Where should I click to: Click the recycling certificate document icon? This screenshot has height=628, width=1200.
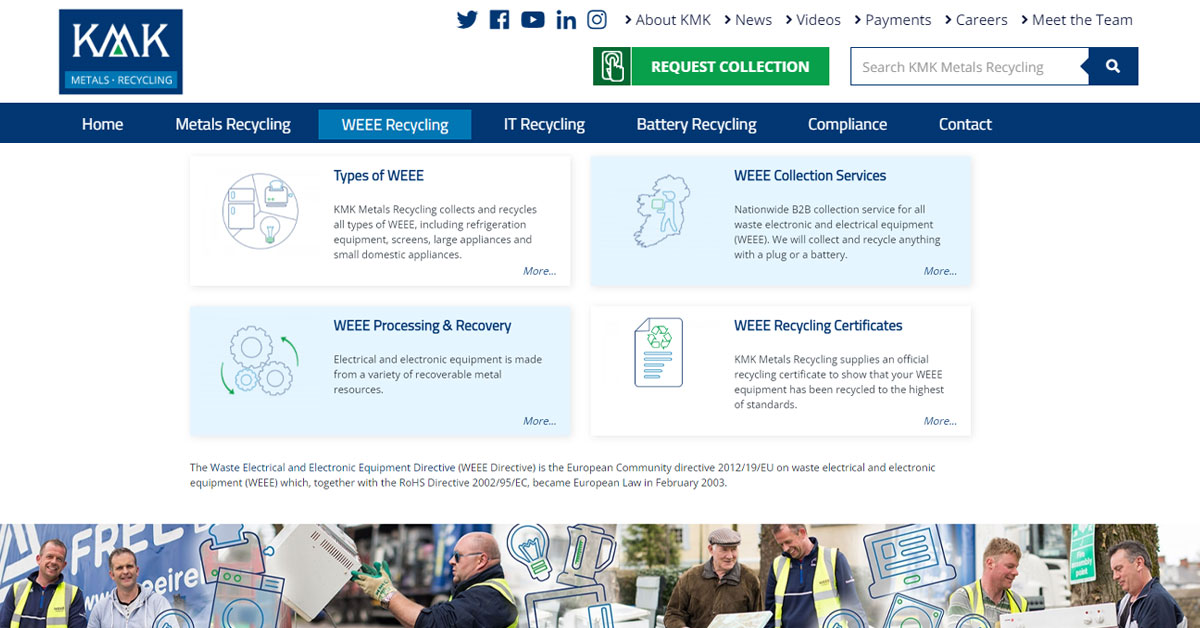[659, 352]
